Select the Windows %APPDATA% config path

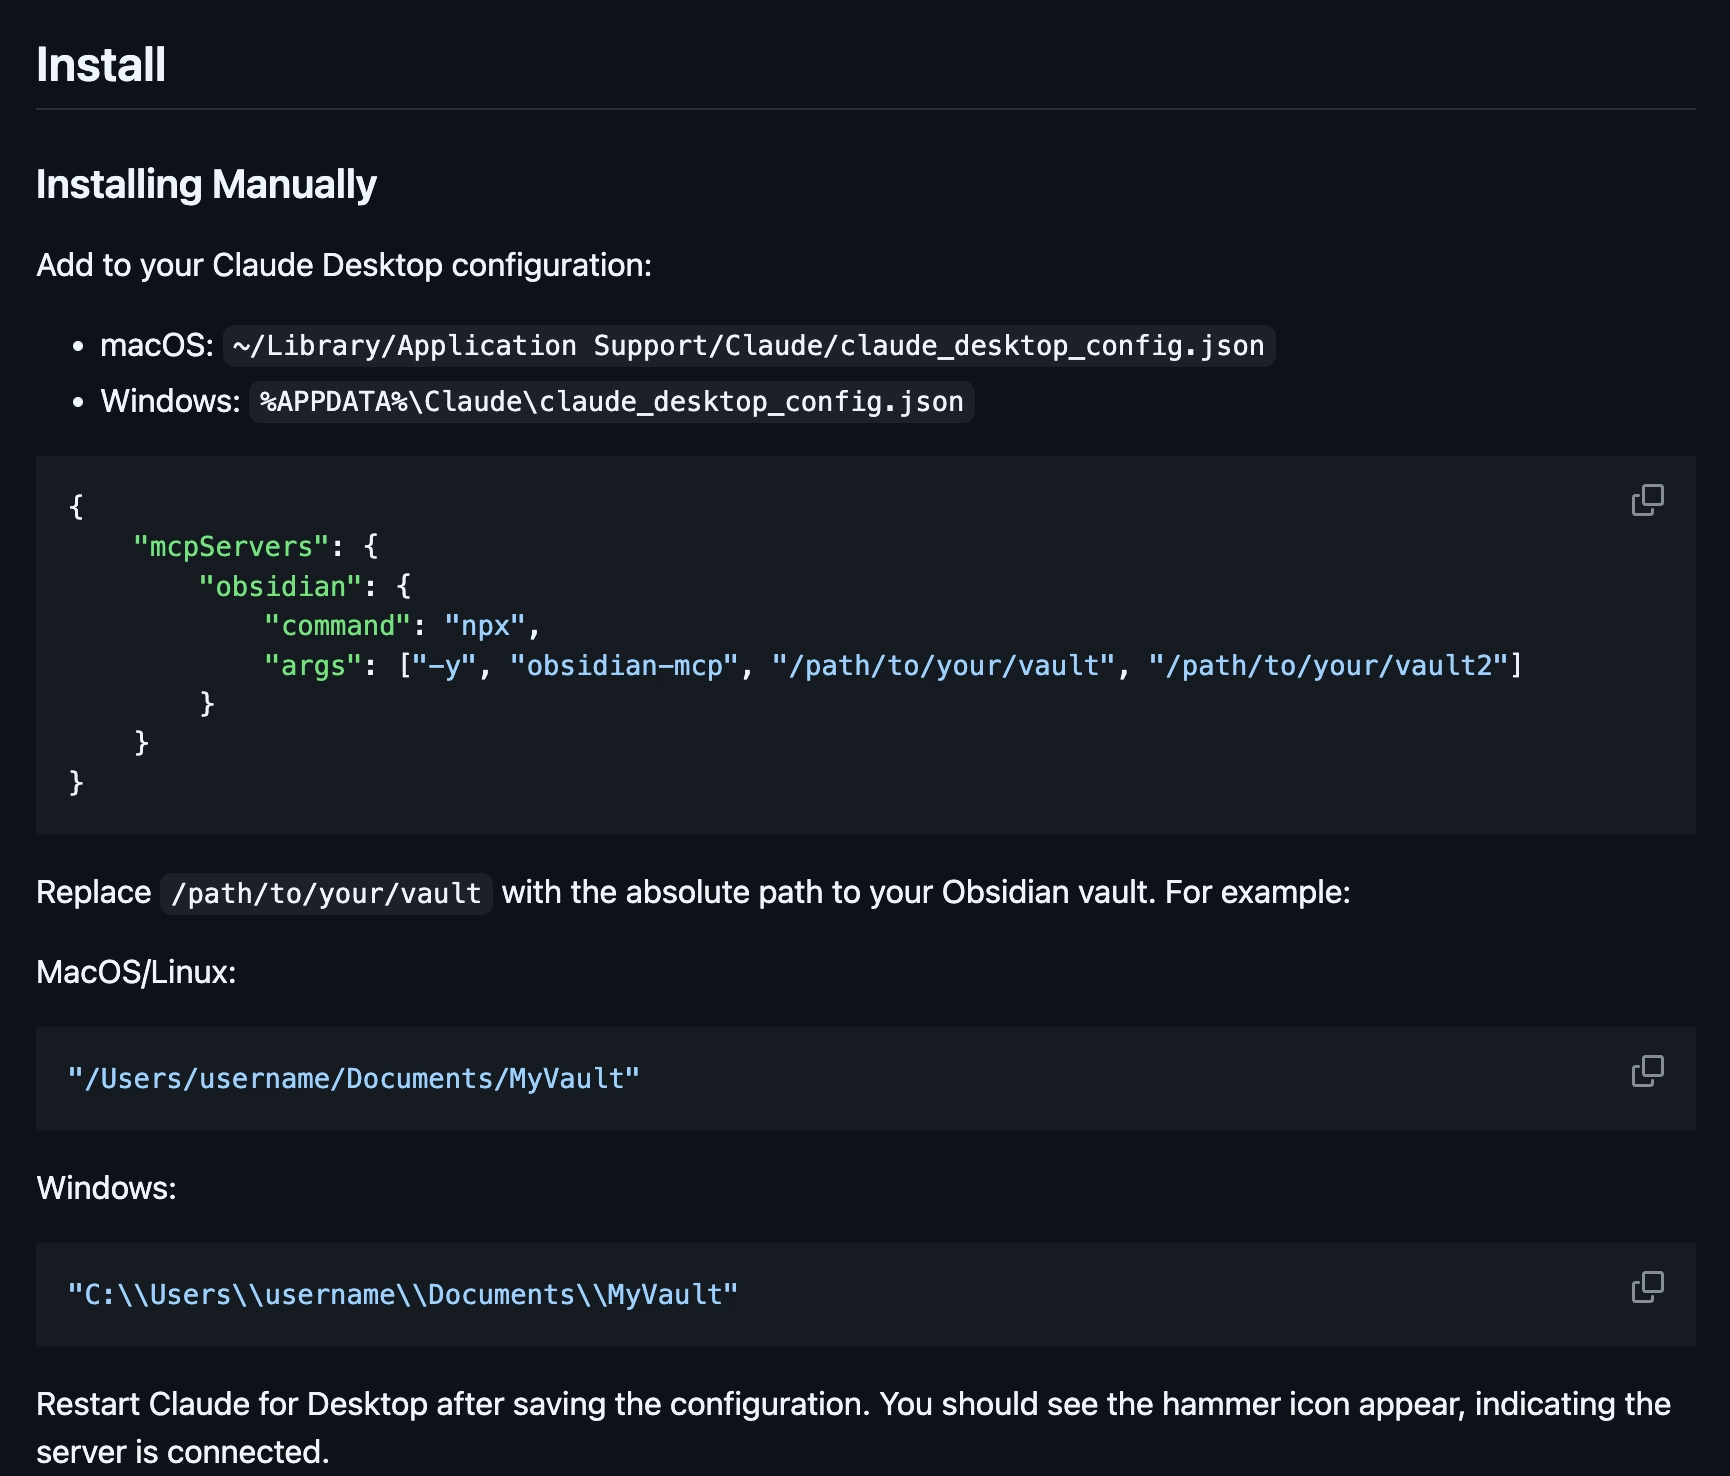(612, 402)
